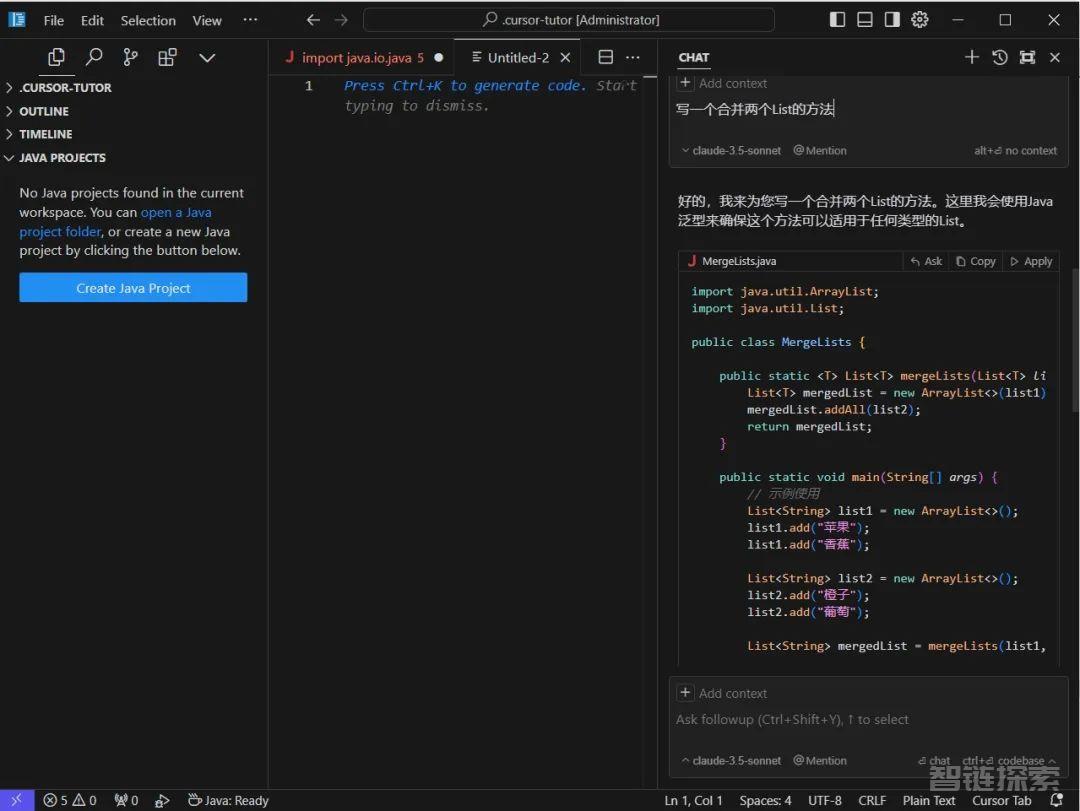Open errors and warnings status indicator
Viewport: 1080px width, 811px height.
[x=70, y=800]
